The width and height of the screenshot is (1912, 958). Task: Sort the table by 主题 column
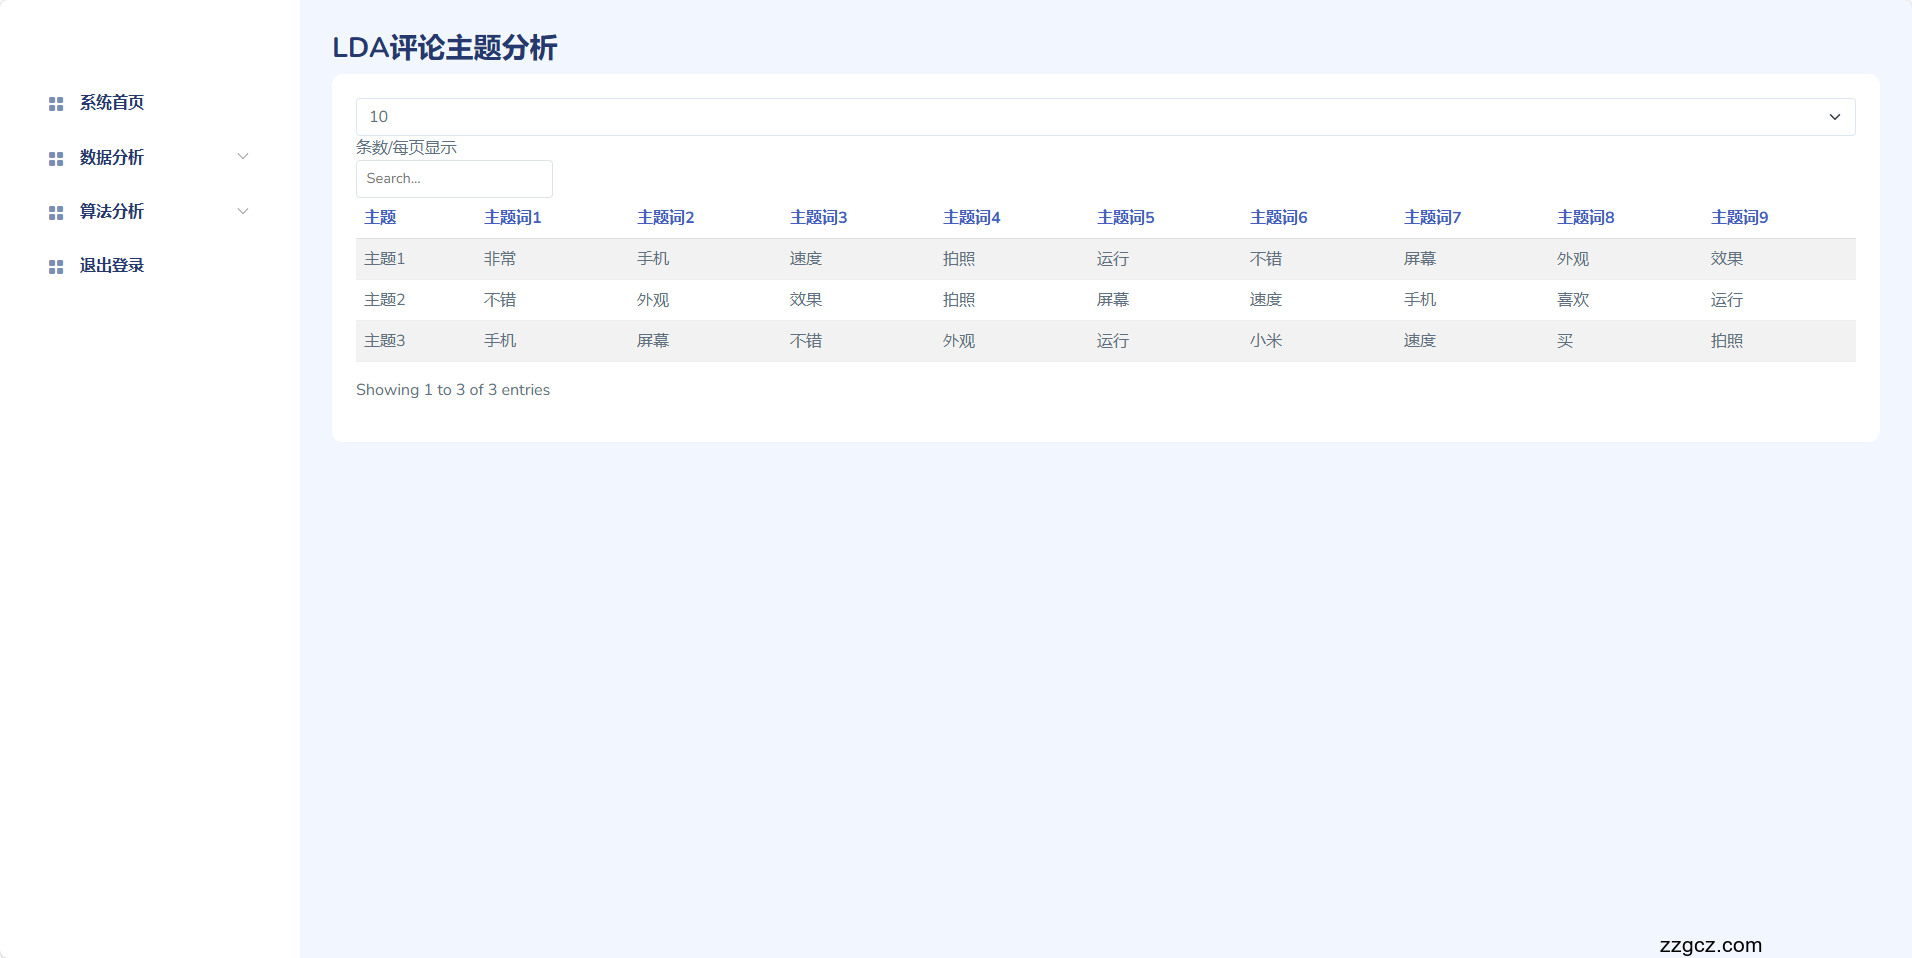pyautogui.click(x=380, y=217)
